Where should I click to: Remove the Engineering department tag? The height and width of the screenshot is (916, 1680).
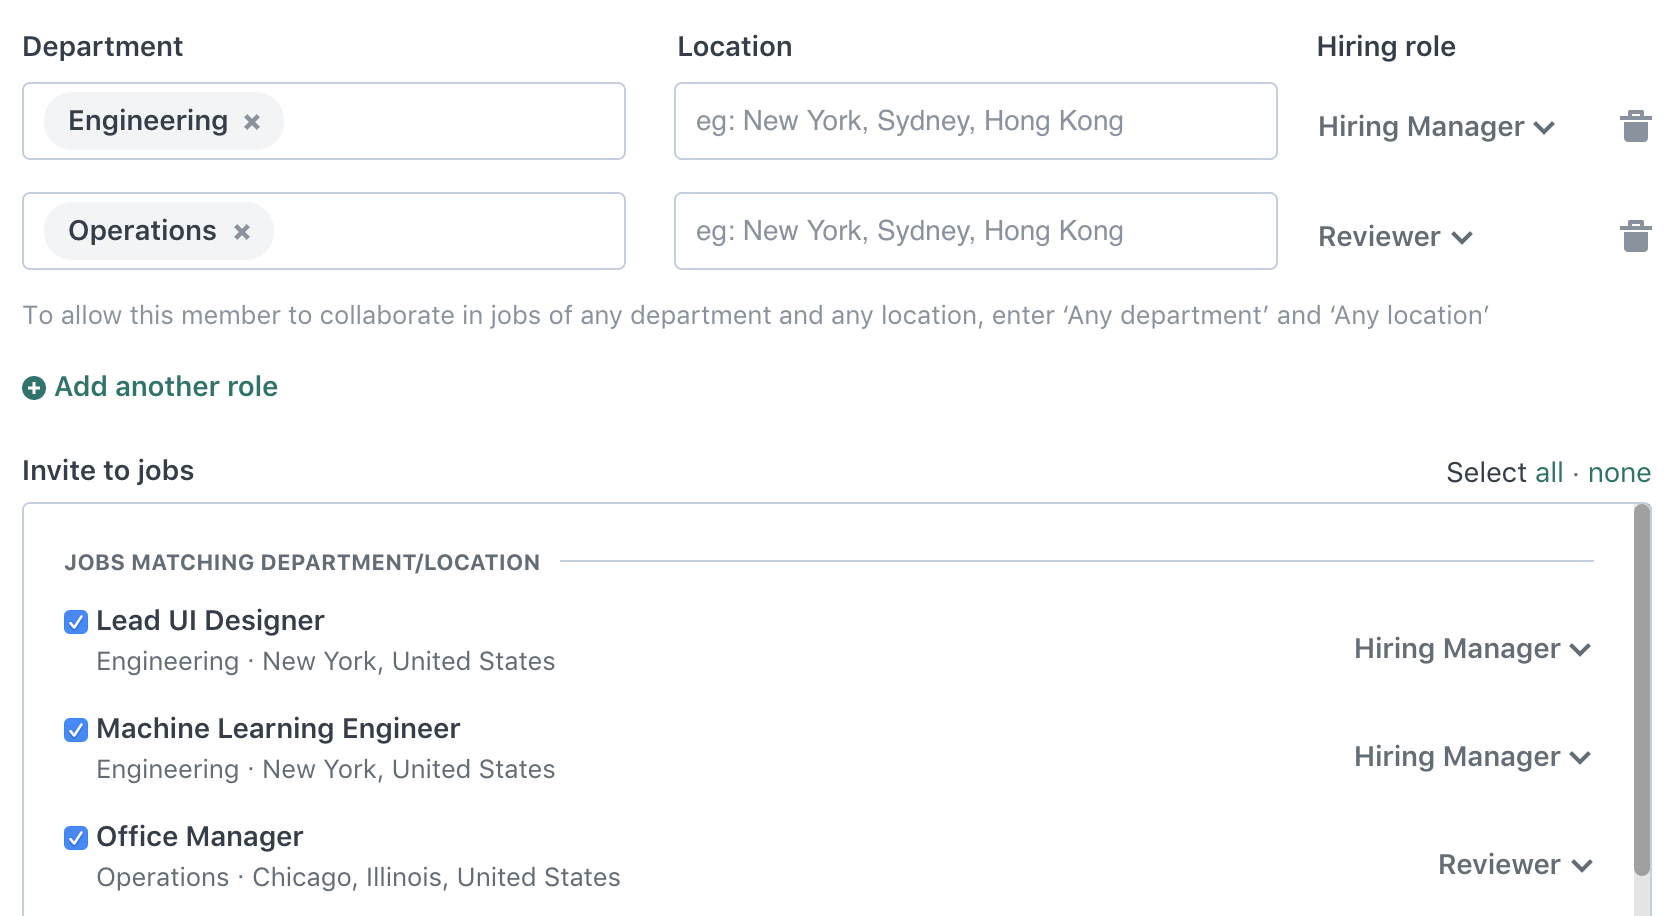coord(252,122)
